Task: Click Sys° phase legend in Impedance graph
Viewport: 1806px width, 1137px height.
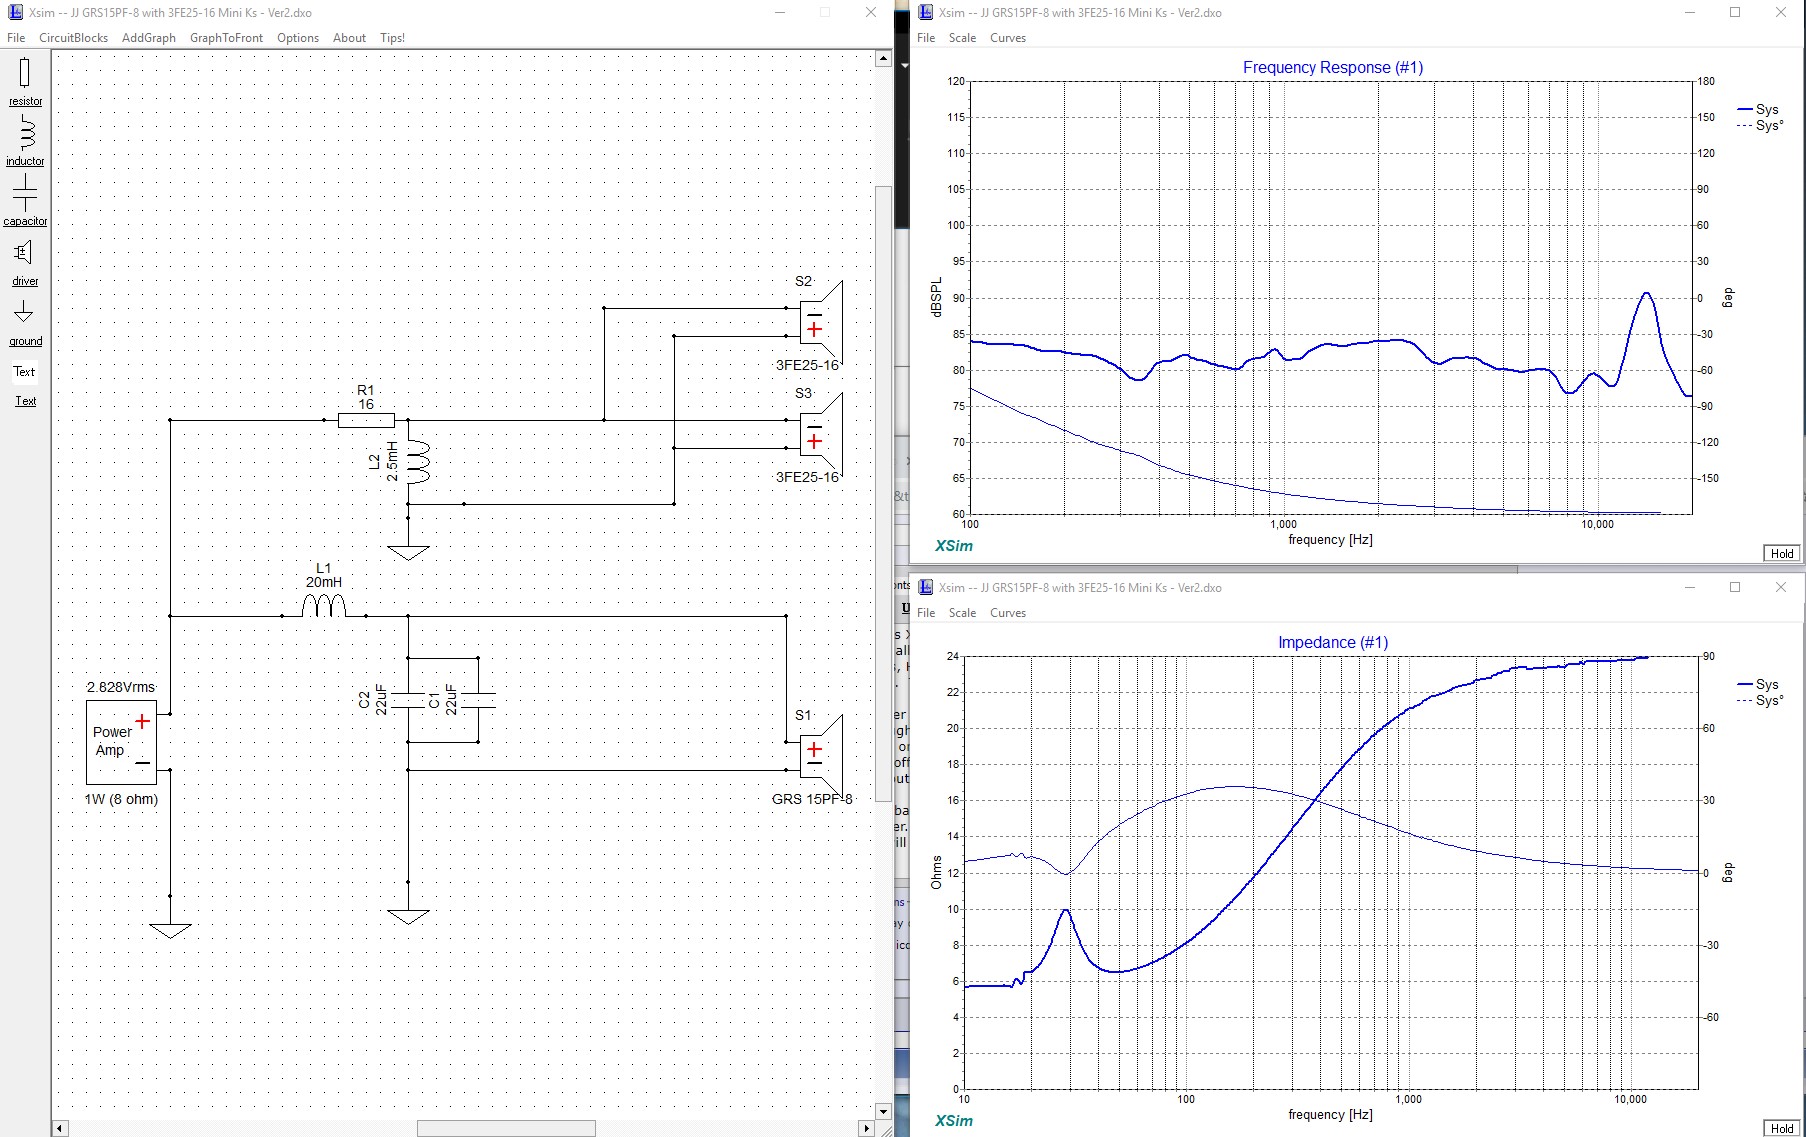Action: pyautogui.click(x=1760, y=700)
